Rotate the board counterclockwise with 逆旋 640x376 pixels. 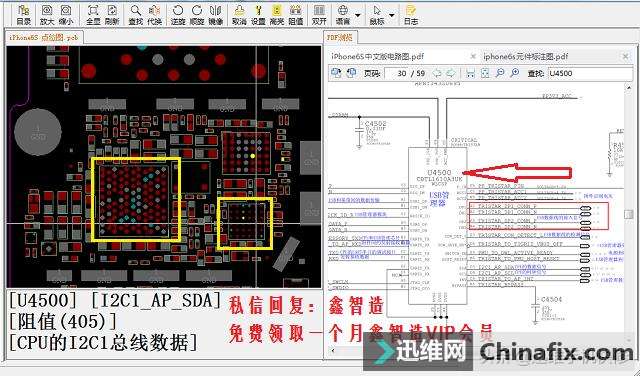[178, 15]
